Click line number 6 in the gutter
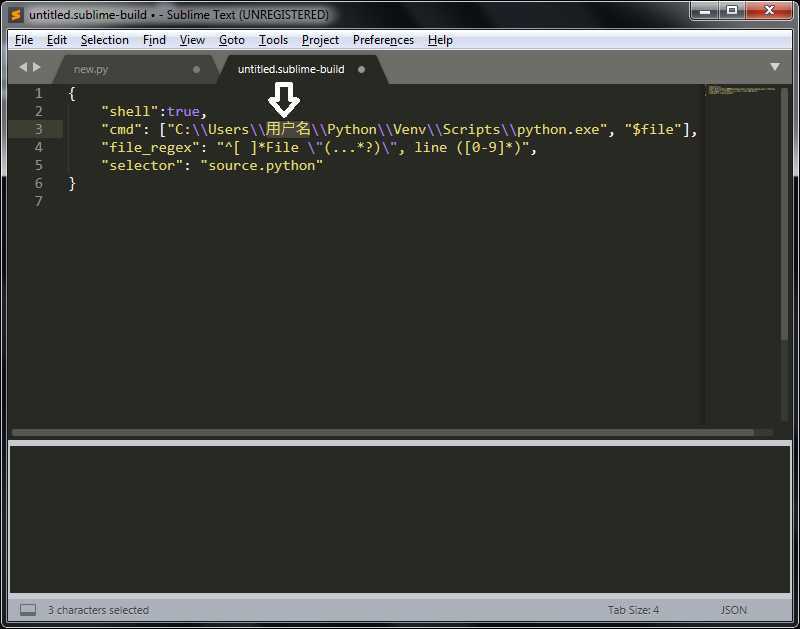The image size is (800, 629). [x=38, y=183]
